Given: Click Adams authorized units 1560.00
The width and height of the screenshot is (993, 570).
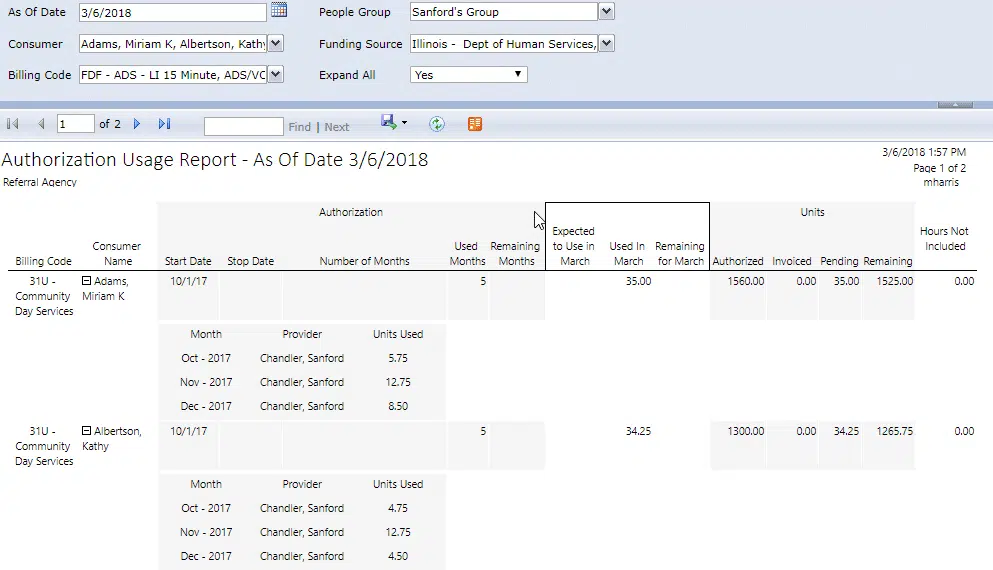Looking at the screenshot, I should (x=745, y=281).
